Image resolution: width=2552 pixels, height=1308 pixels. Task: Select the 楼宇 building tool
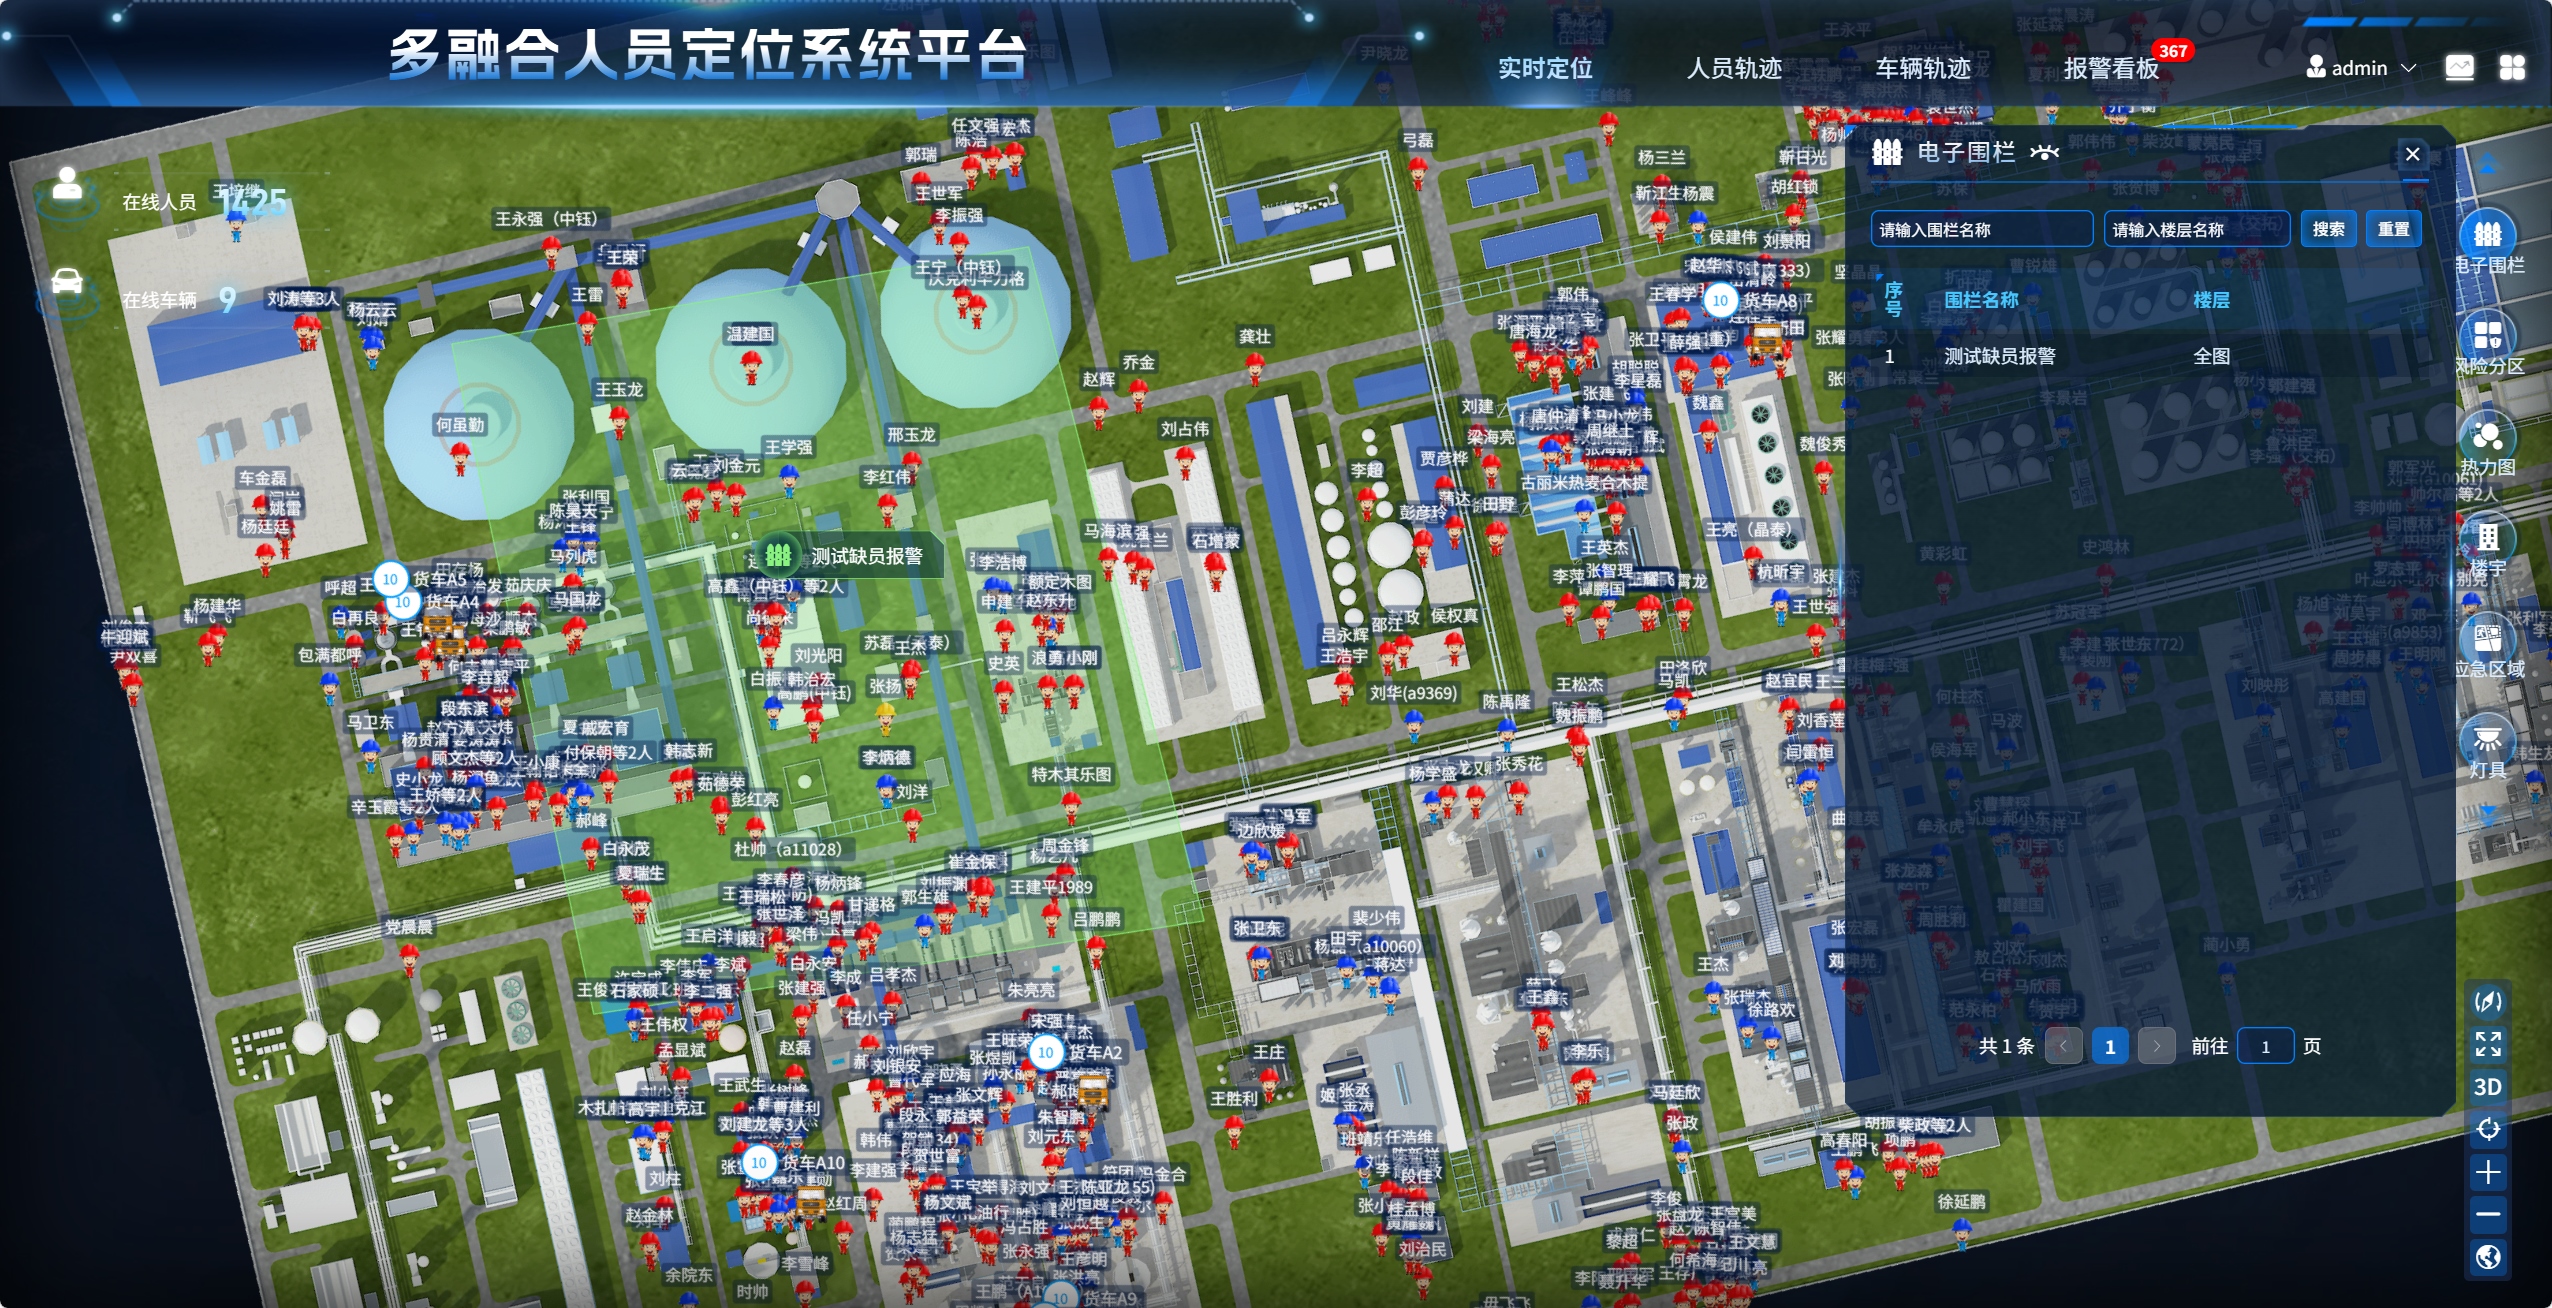click(2487, 538)
